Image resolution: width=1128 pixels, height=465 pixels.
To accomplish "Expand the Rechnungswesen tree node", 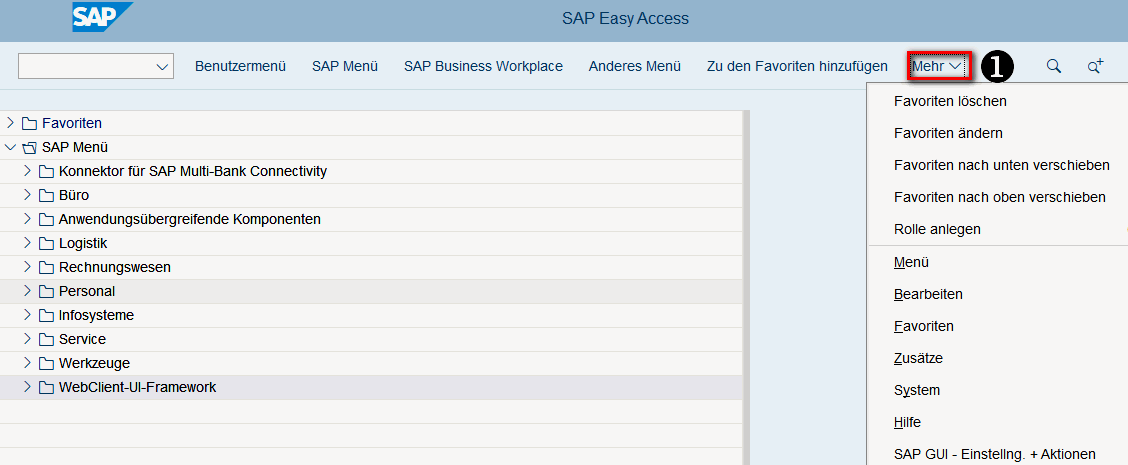I will click(x=27, y=267).
